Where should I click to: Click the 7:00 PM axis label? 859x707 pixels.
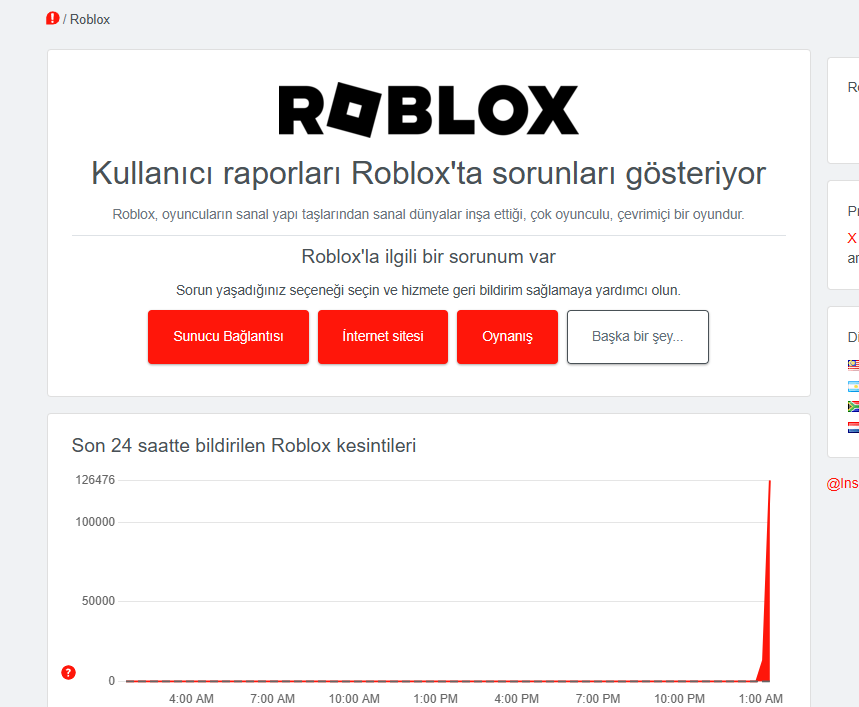598,699
